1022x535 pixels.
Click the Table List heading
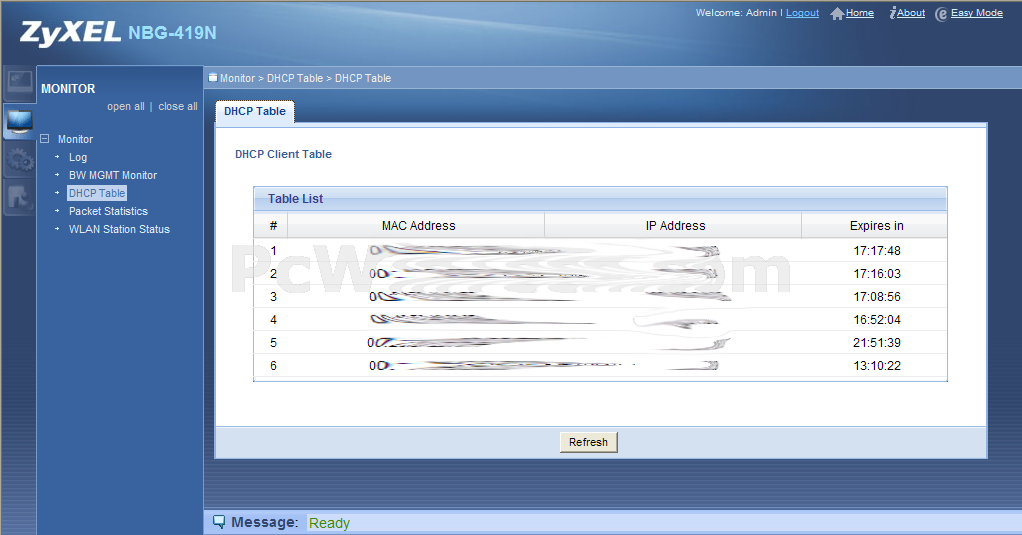(295, 199)
